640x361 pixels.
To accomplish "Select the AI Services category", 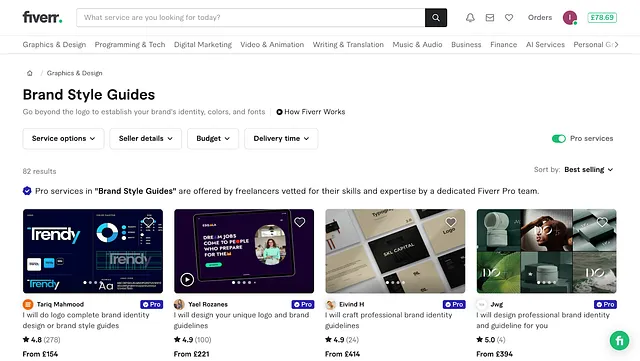I will 545,45.
